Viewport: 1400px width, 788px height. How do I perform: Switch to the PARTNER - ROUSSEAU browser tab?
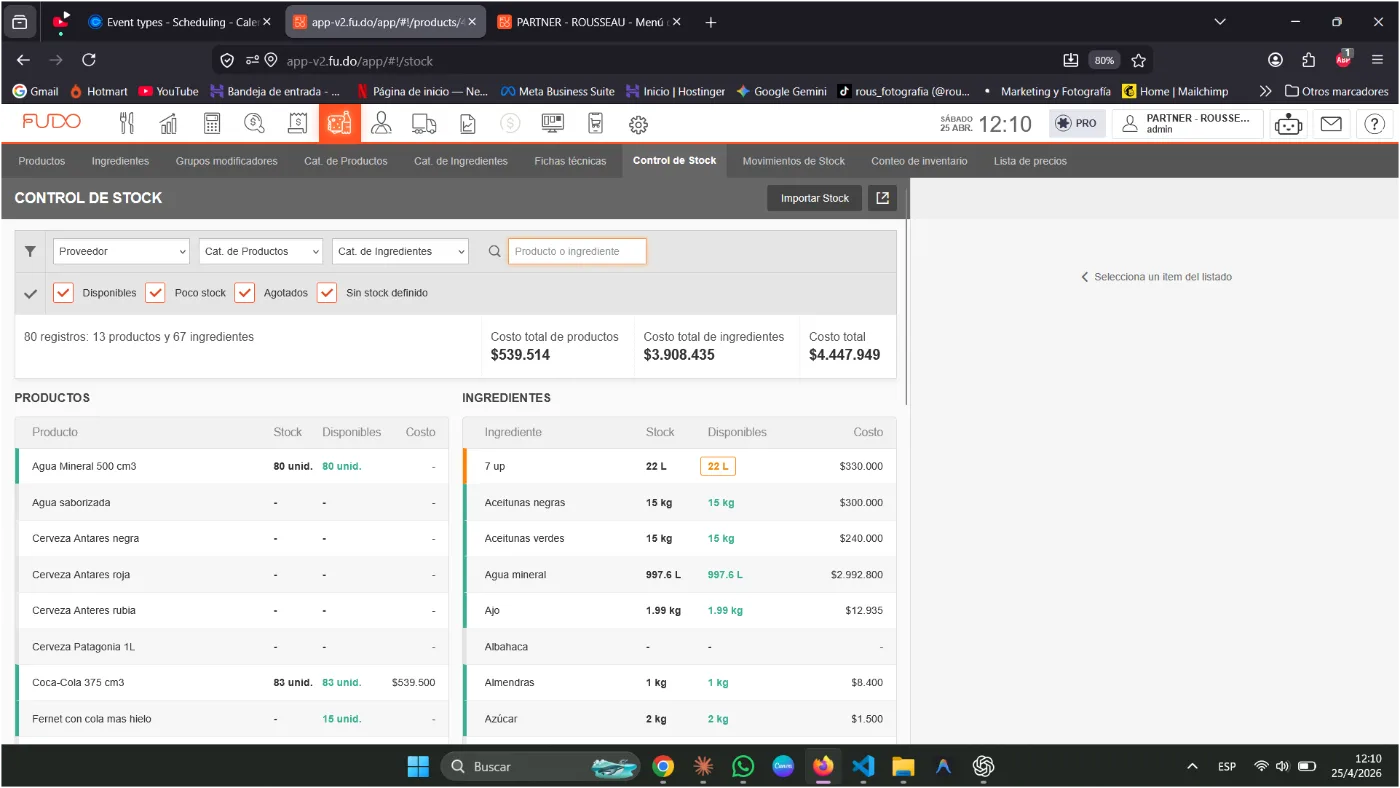[587, 22]
